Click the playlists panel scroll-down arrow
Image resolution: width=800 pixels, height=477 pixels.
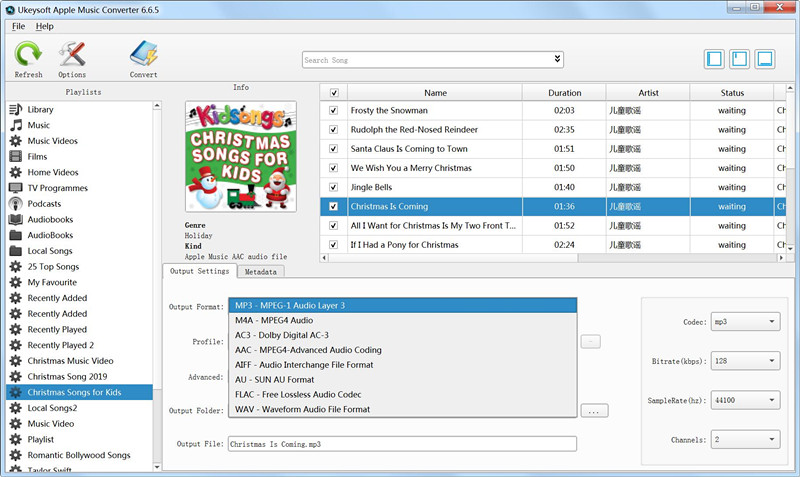click(157, 466)
